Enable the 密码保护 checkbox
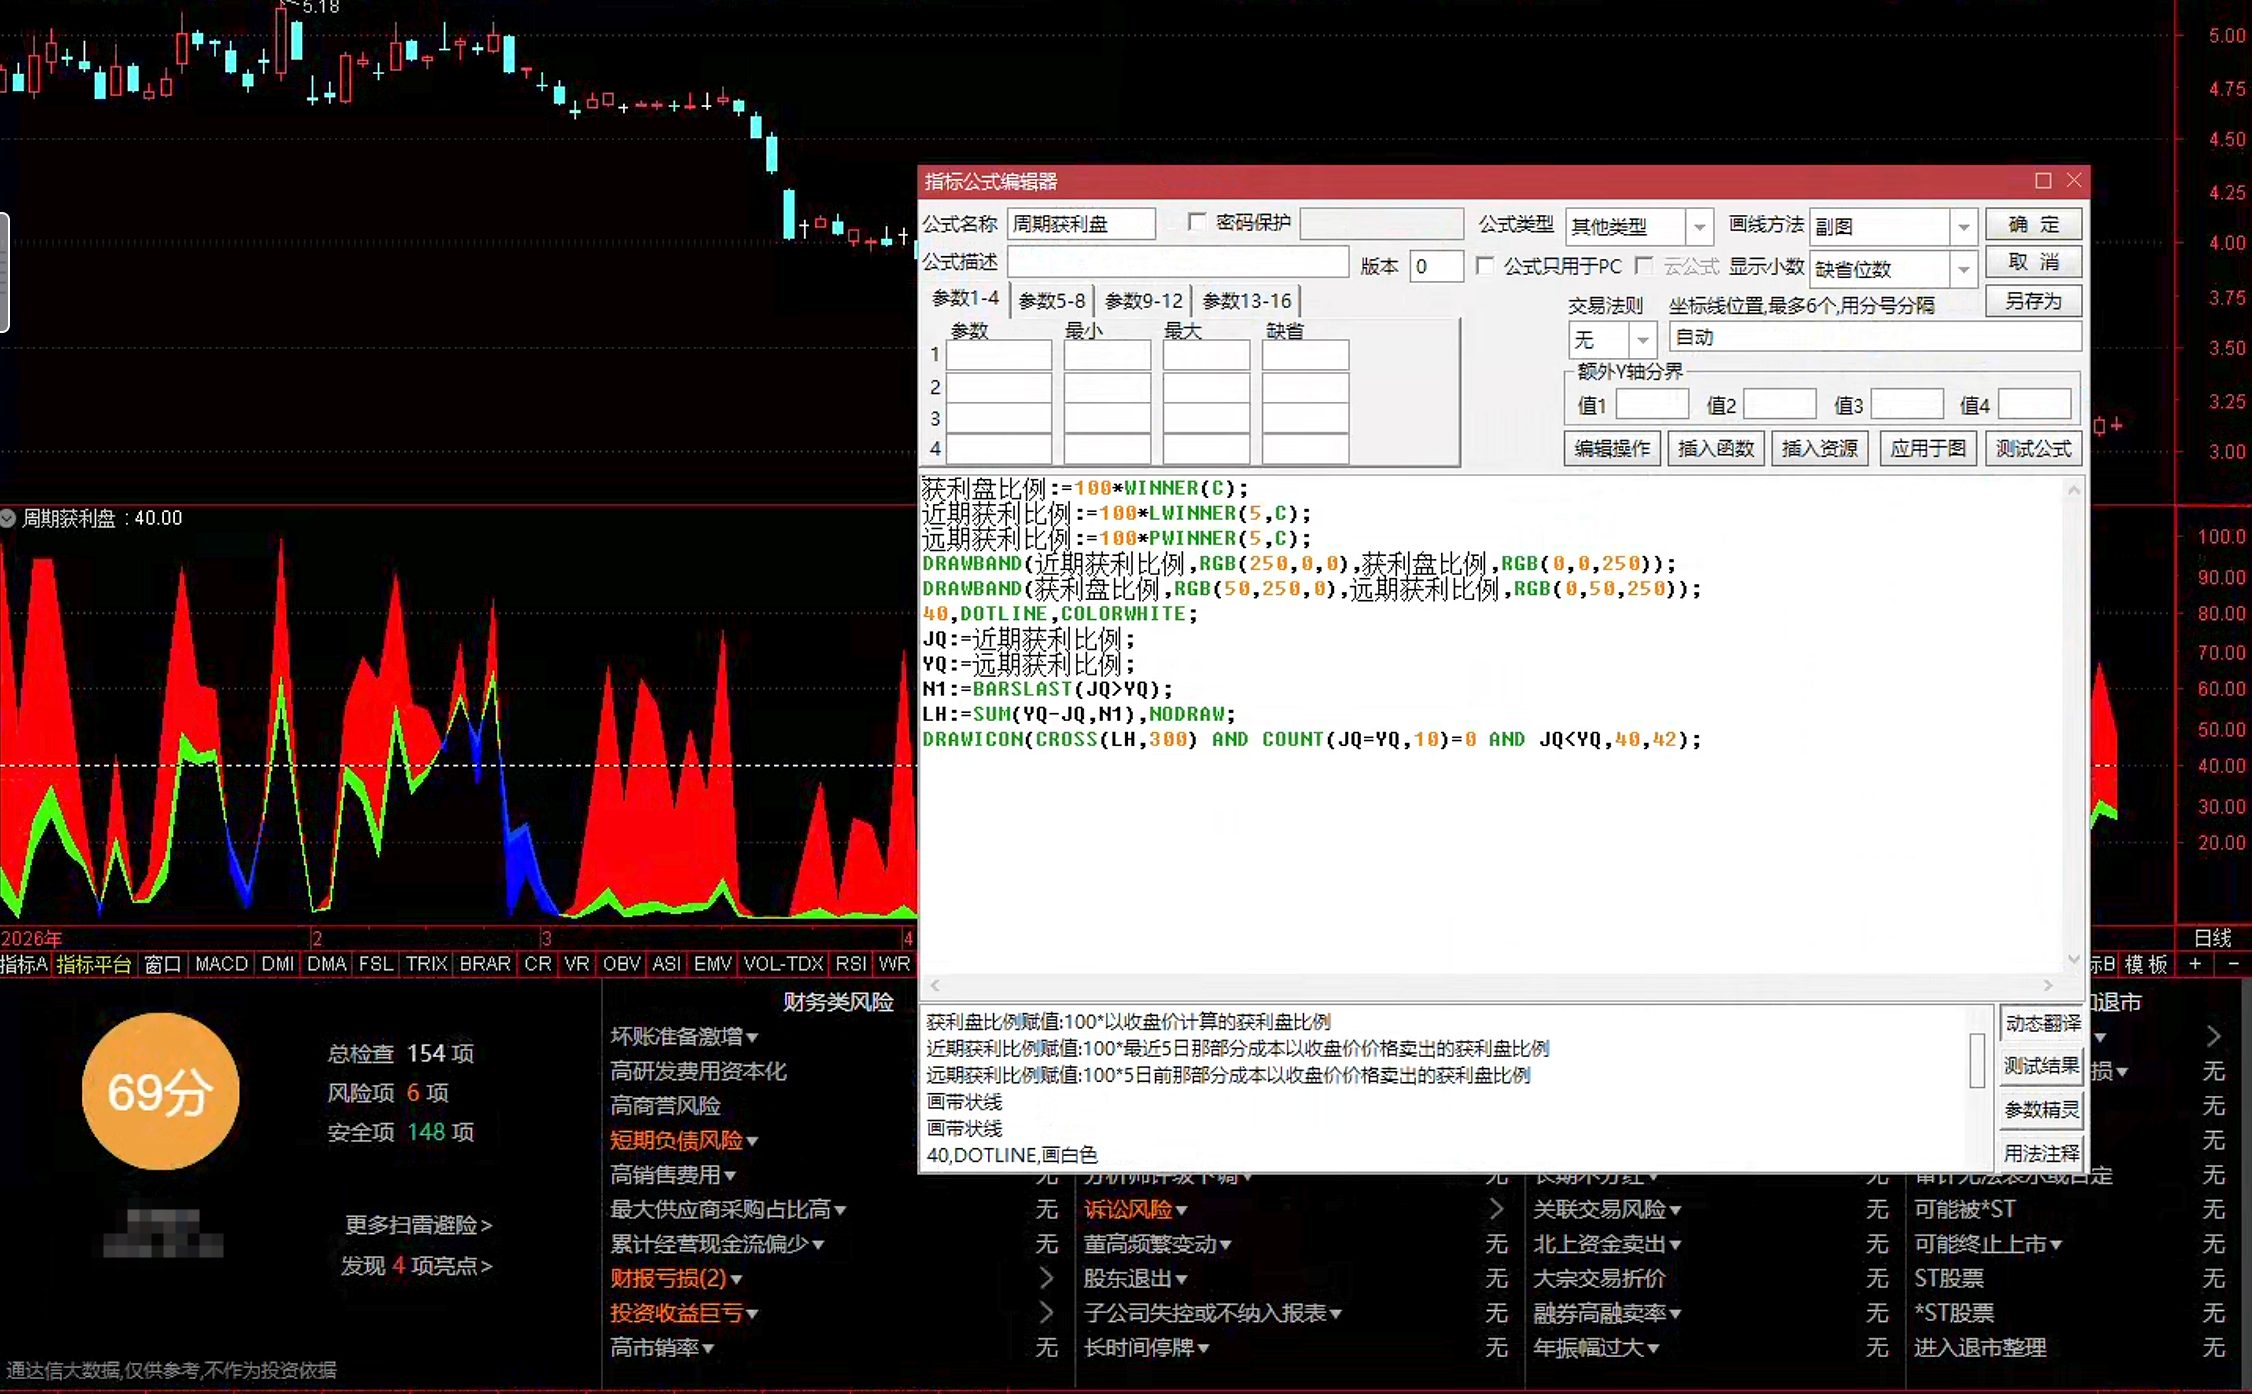This screenshot has height=1394, width=2252. 1197,222
